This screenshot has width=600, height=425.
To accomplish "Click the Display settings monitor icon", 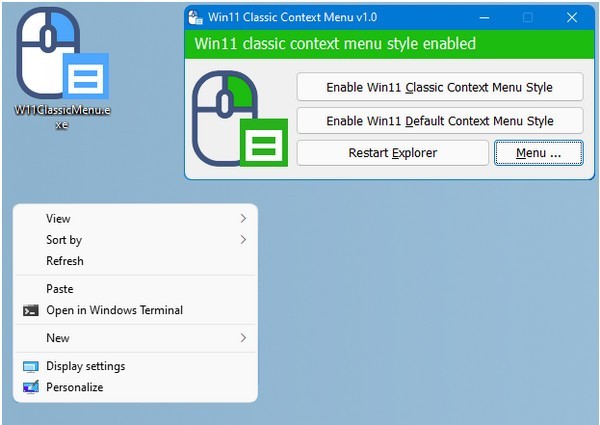I will [30, 367].
